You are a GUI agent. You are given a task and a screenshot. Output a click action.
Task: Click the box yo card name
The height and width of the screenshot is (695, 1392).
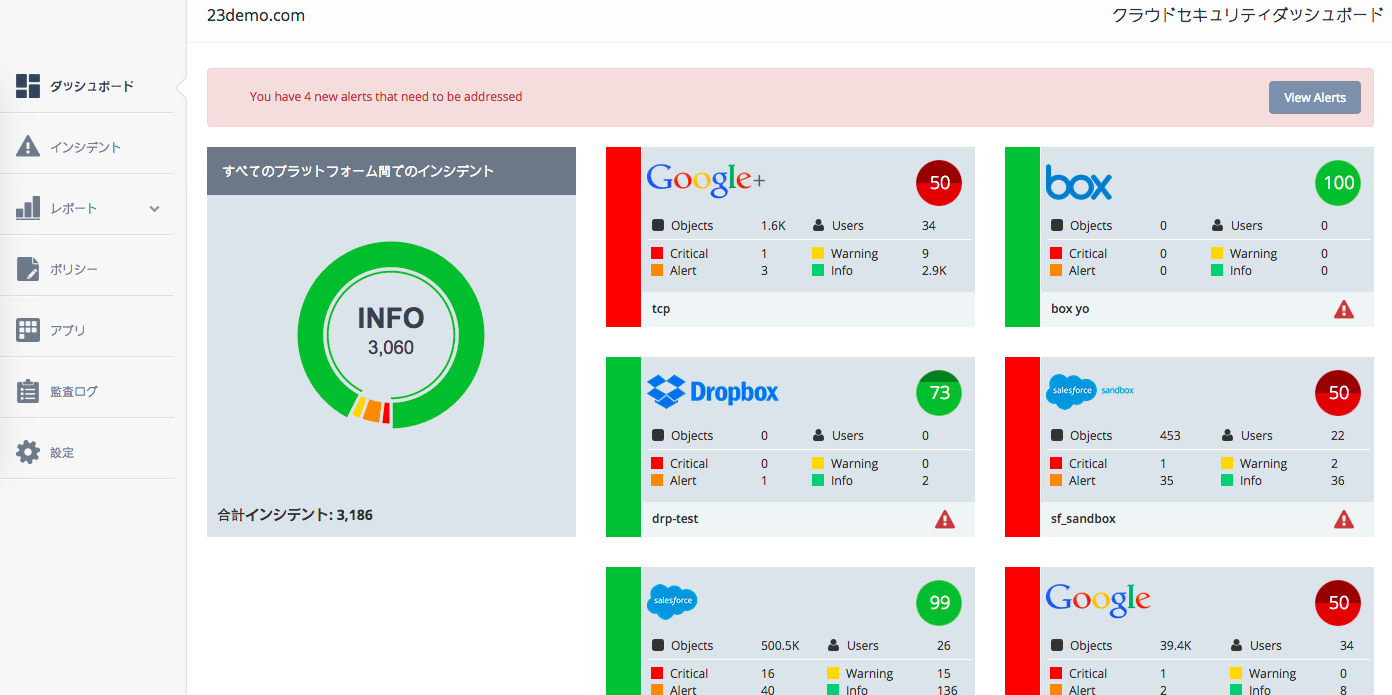pos(1070,309)
